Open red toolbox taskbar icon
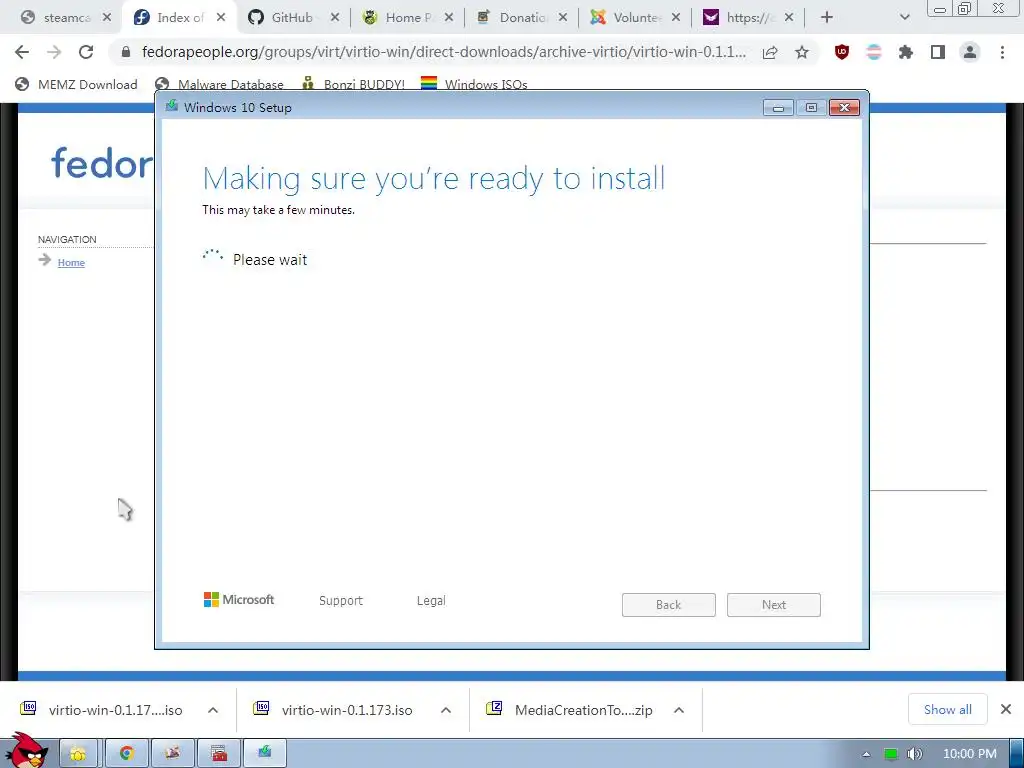Image resolution: width=1024 pixels, height=768 pixels. click(x=219, y=754)
